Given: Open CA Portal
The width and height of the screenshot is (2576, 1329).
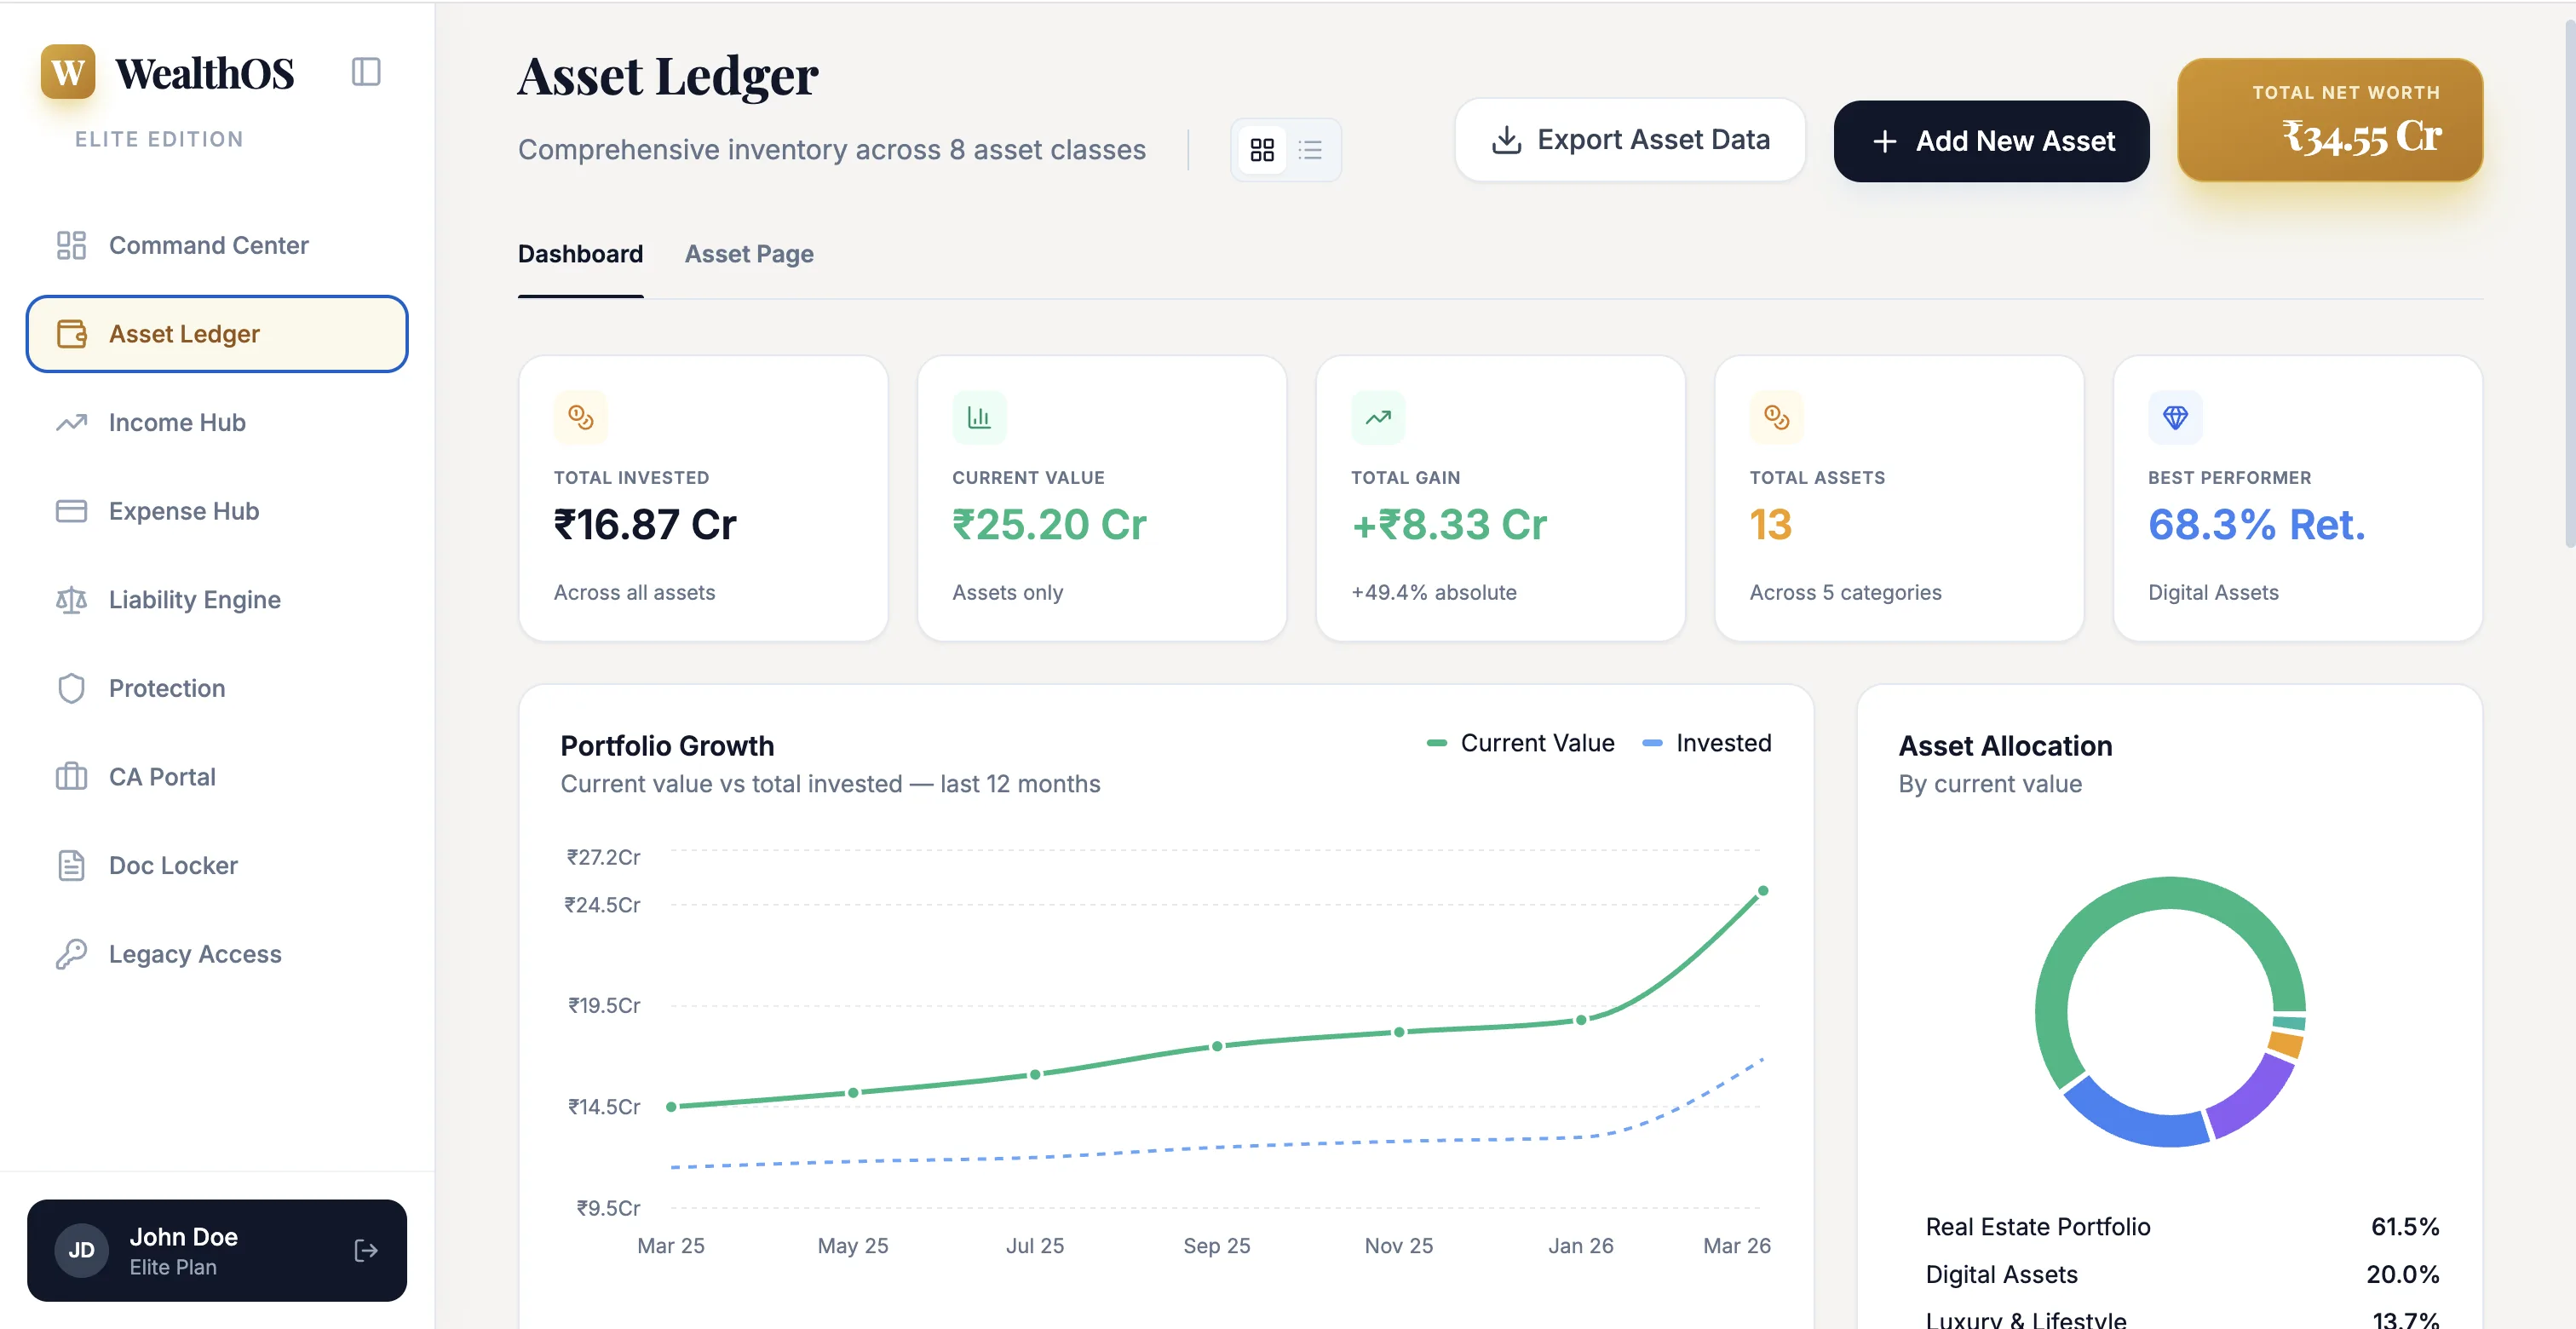Looking at the screenshot, I should (217, 777).
